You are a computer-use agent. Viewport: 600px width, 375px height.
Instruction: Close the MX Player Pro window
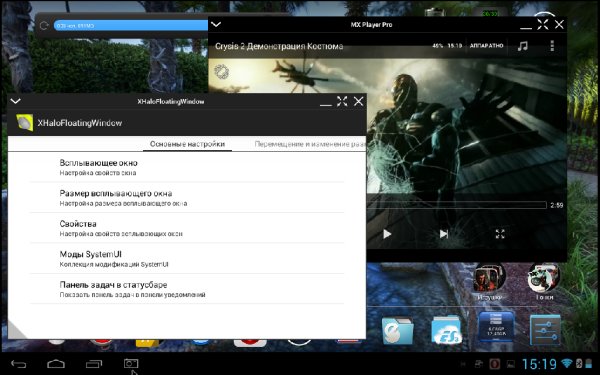[x=559, y=24]
